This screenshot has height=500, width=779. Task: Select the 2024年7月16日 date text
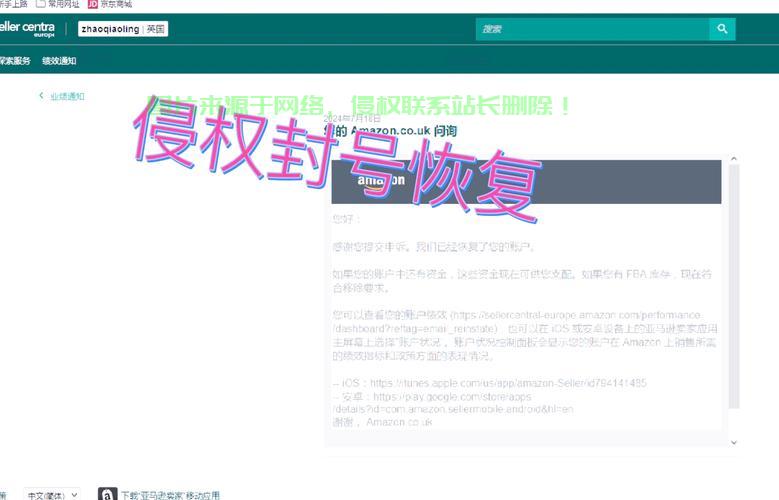coord(352,118)
